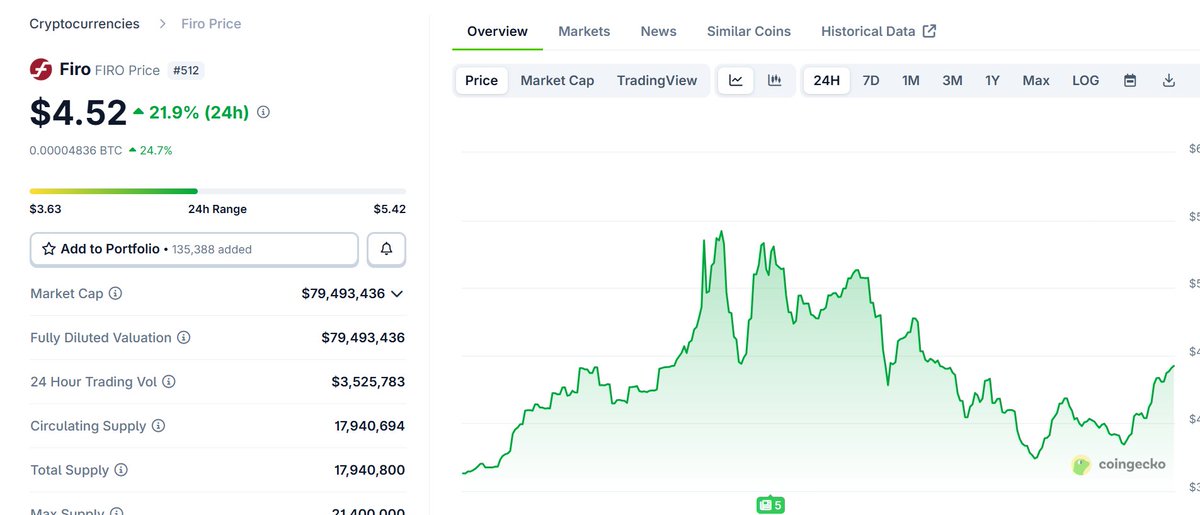Click the 17,940,694 circulating supply value
Screen dimensions: 1200x515
[x=370, y=426]
